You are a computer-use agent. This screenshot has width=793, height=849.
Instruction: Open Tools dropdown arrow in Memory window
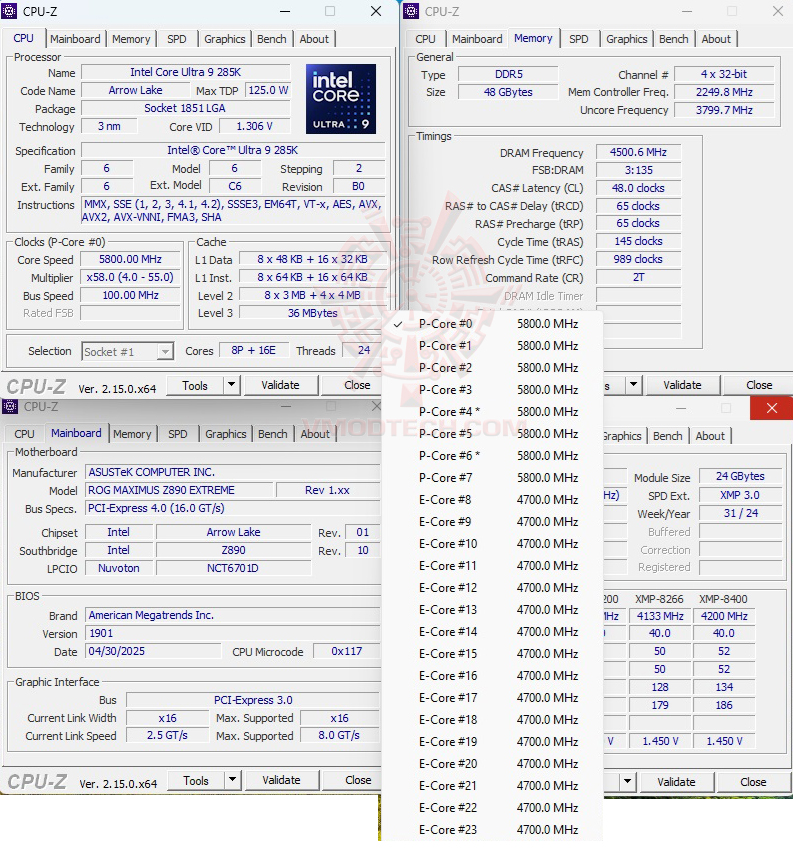pyautogui.click(x=633, y=385)
